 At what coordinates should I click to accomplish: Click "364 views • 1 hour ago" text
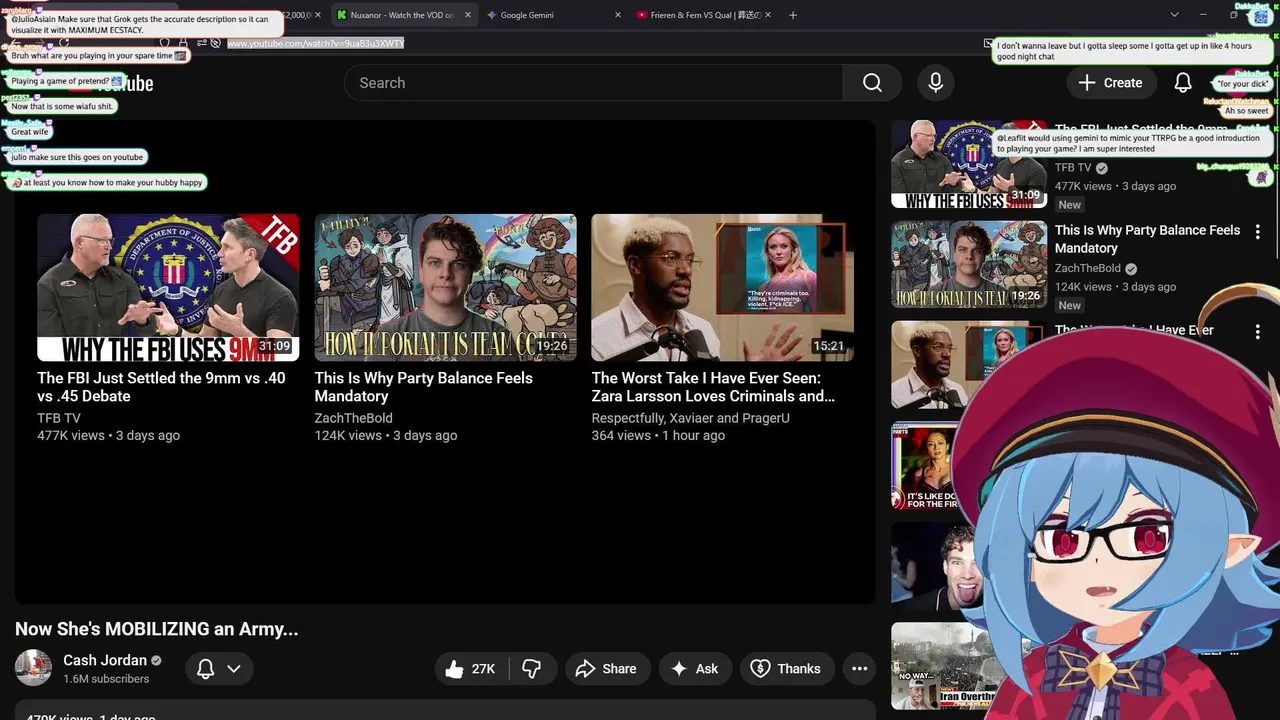658,436
